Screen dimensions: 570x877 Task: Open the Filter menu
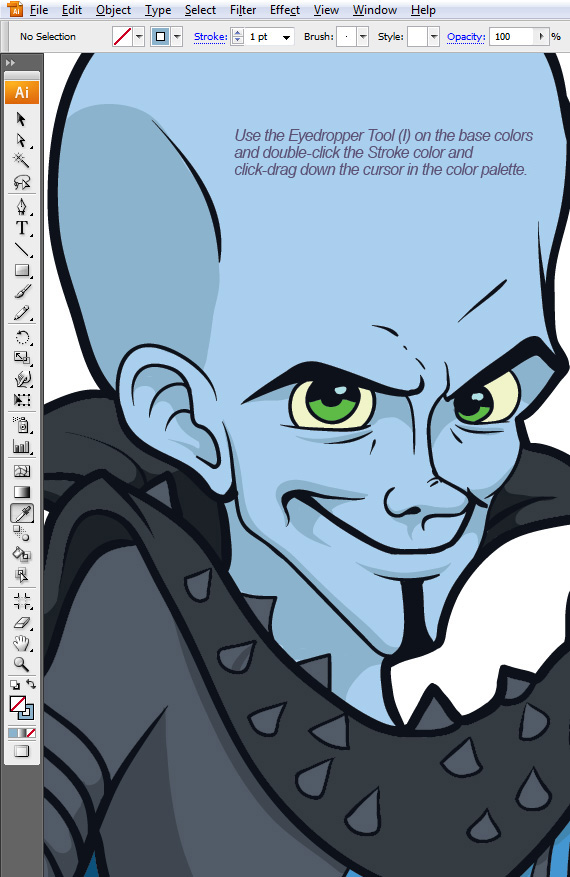coord(243,10)
